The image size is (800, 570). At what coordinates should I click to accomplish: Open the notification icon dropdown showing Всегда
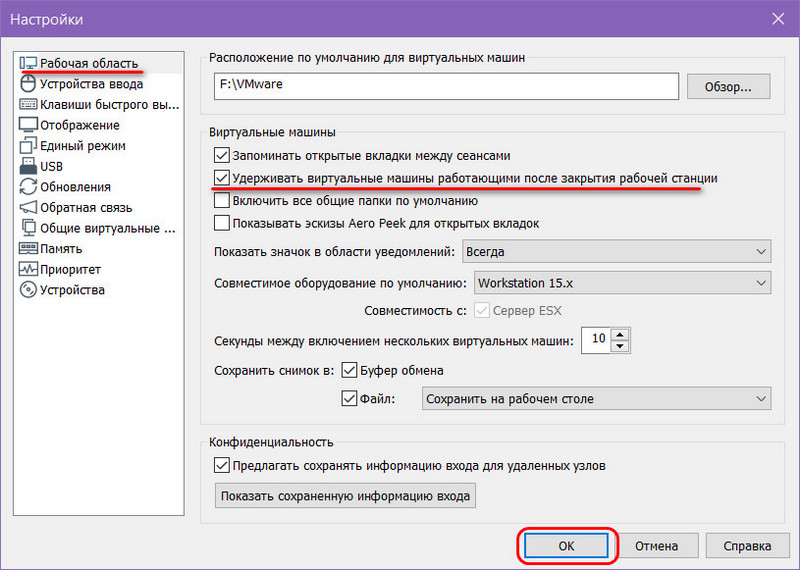pyautogui.click(x=616, y=252)
